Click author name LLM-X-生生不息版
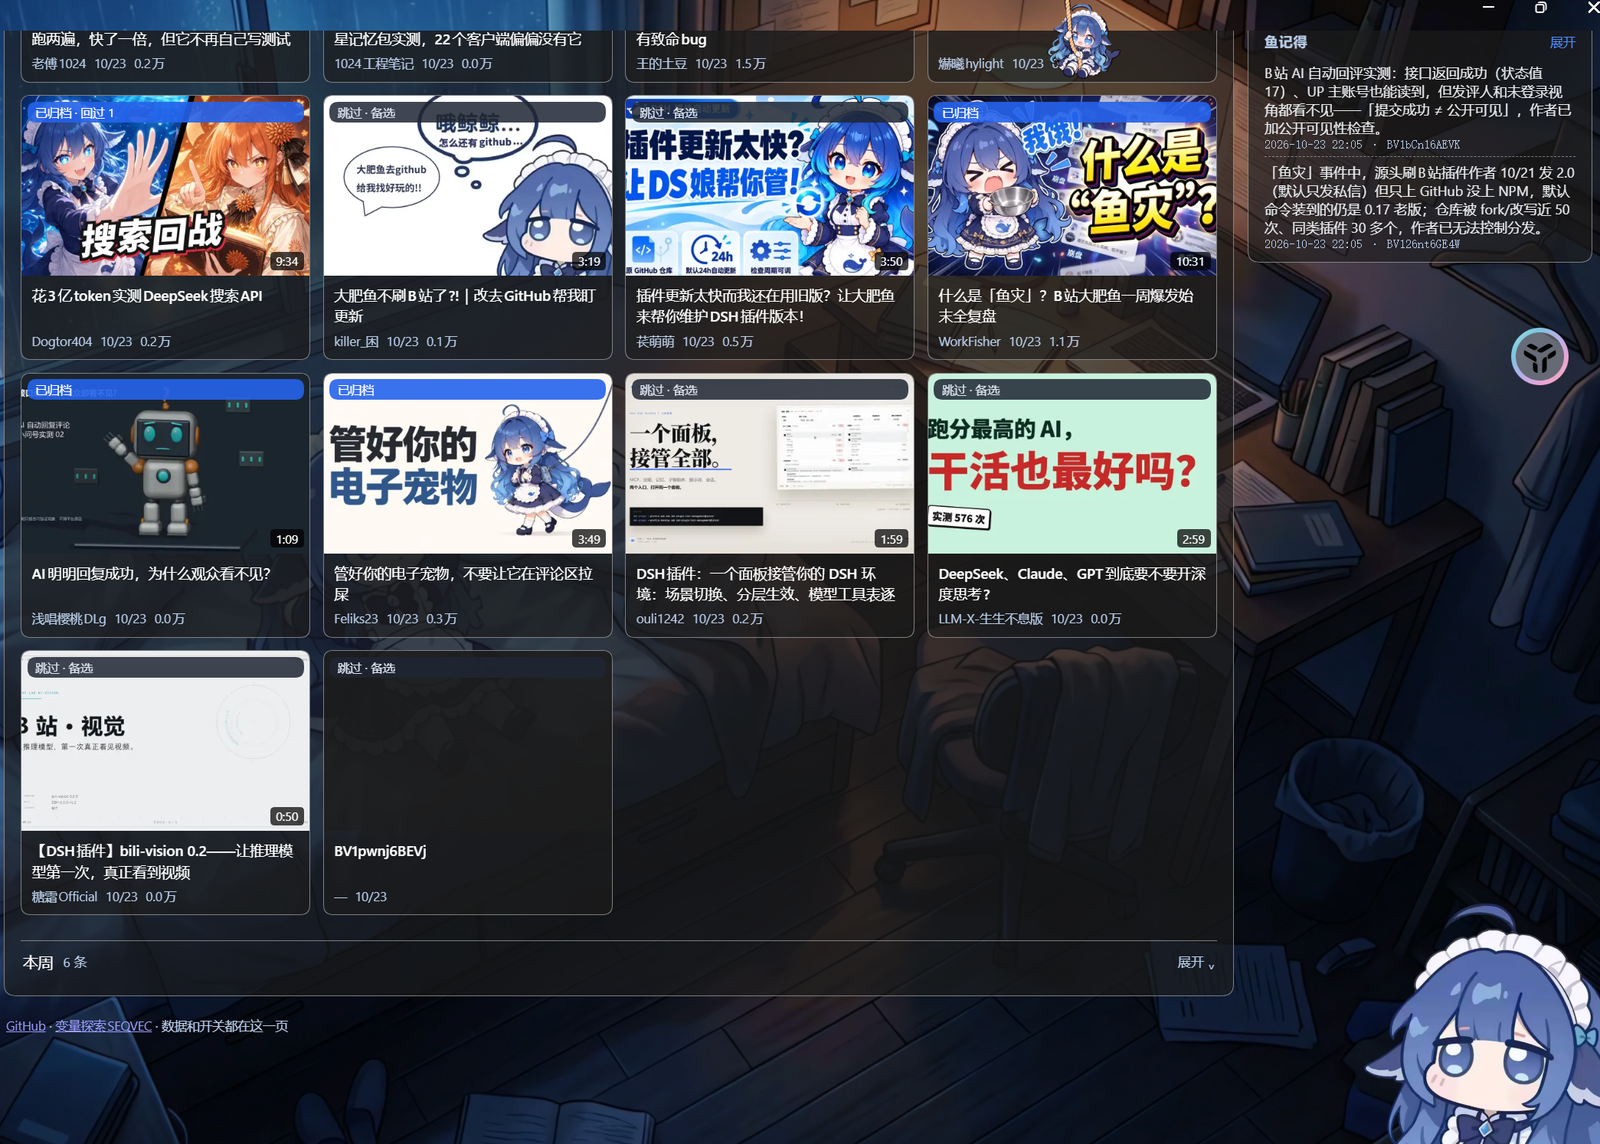 click(x=990, y=619)
